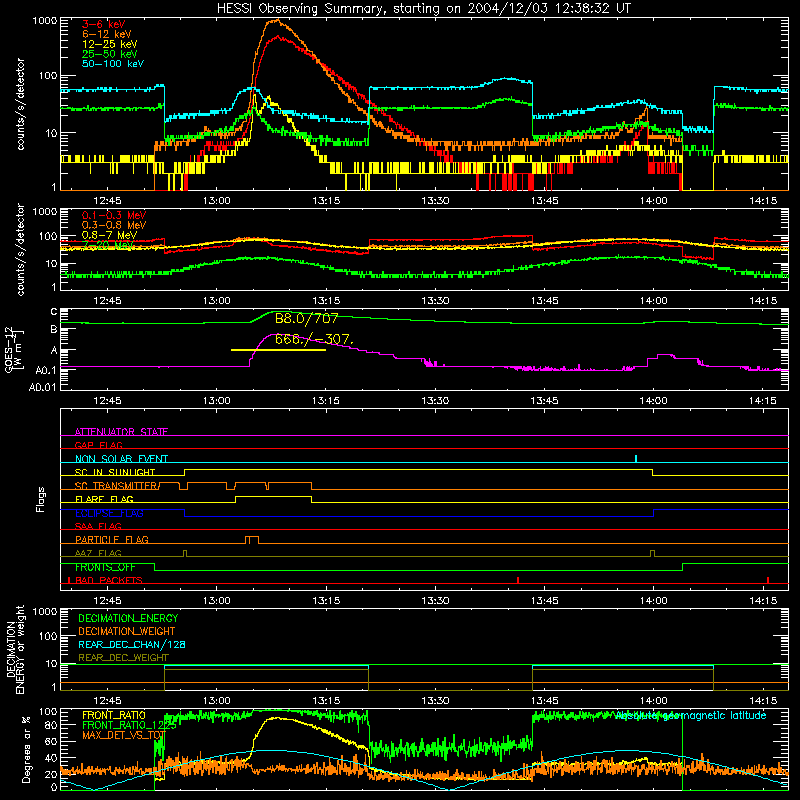Click the FRONT_RATIO_1225 green legend label
Screen dimensions: 800x800
pyautogui.click(x=129, y=725)
